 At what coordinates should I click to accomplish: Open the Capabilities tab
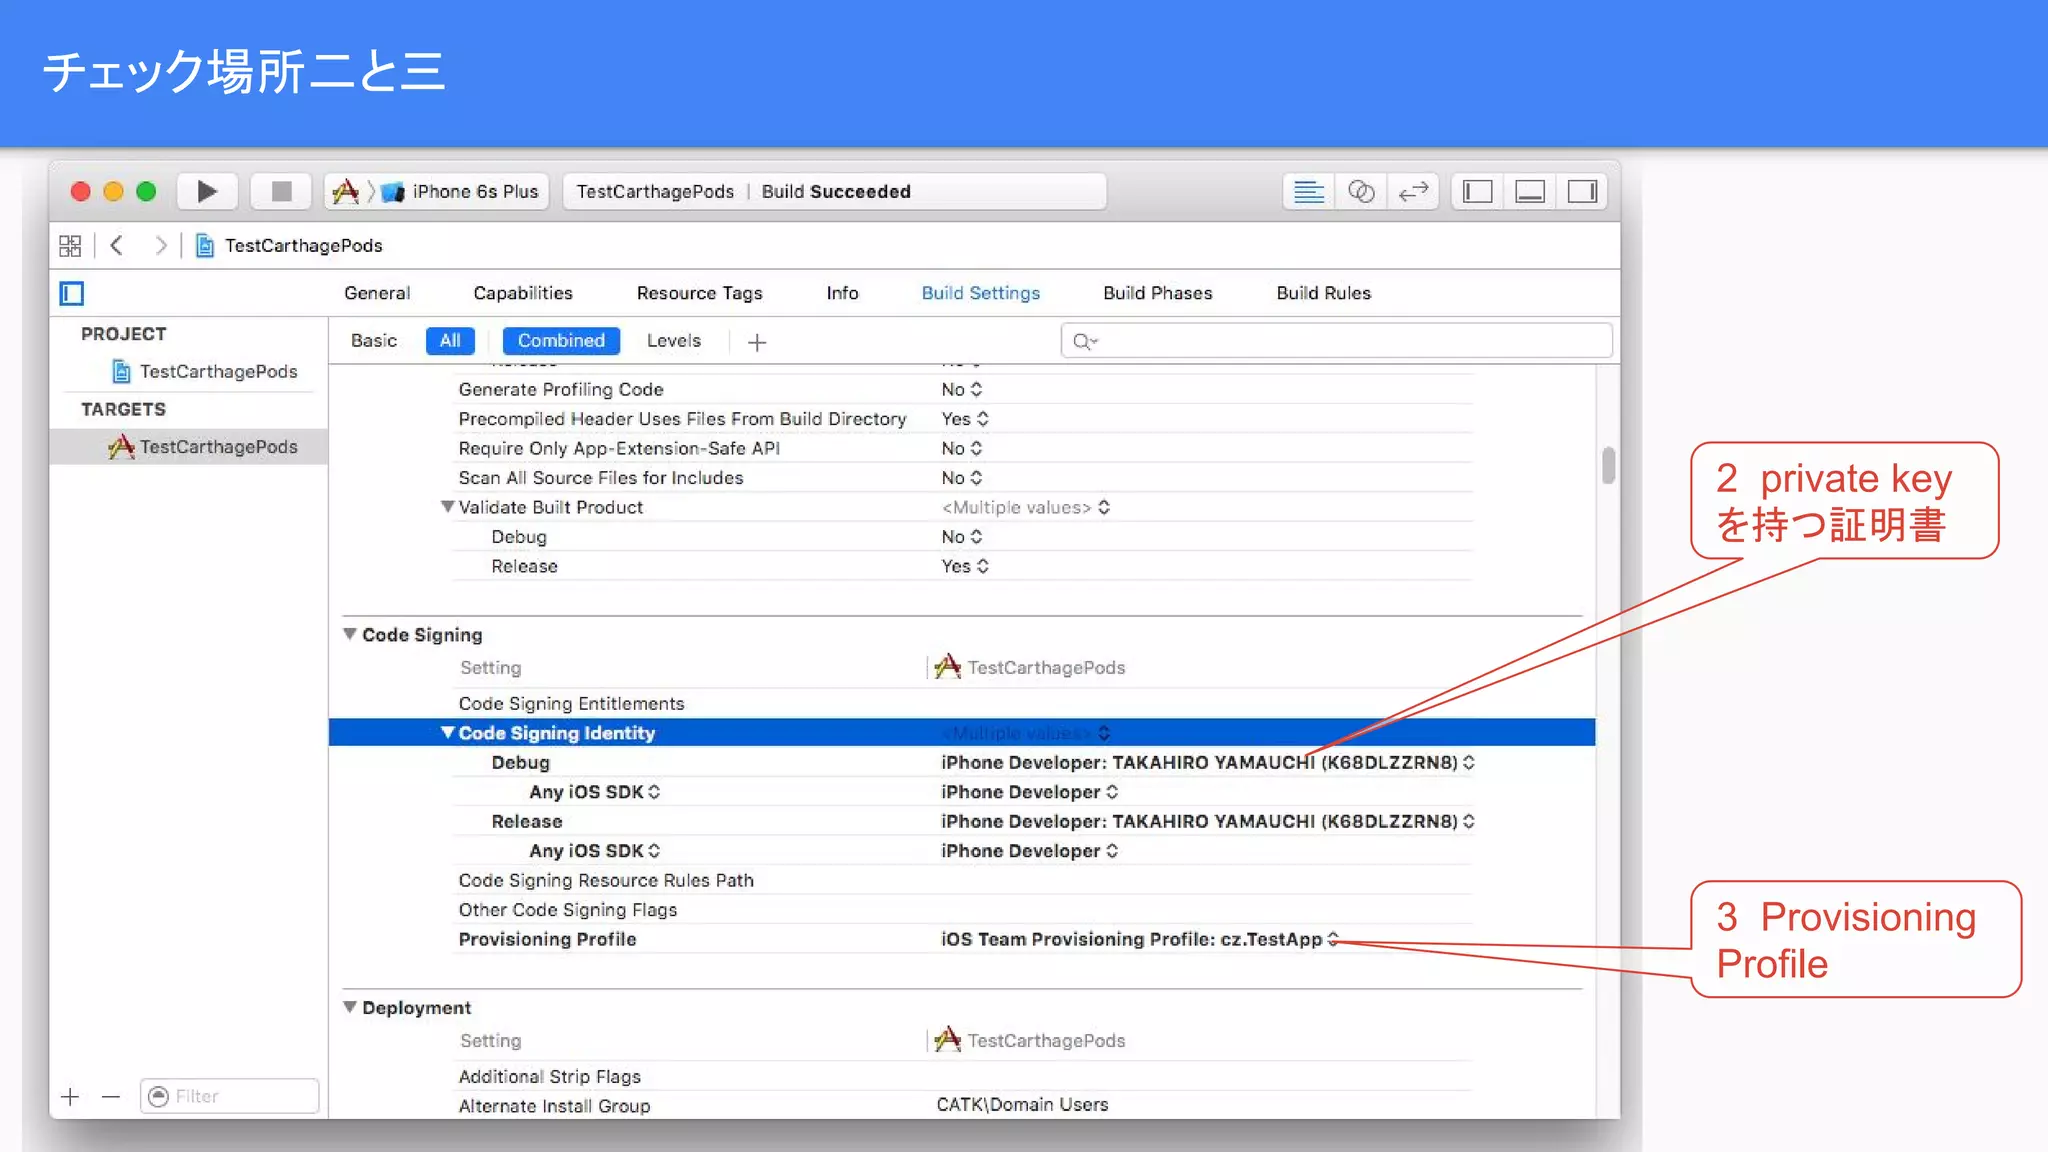click(x=523, y=293)
